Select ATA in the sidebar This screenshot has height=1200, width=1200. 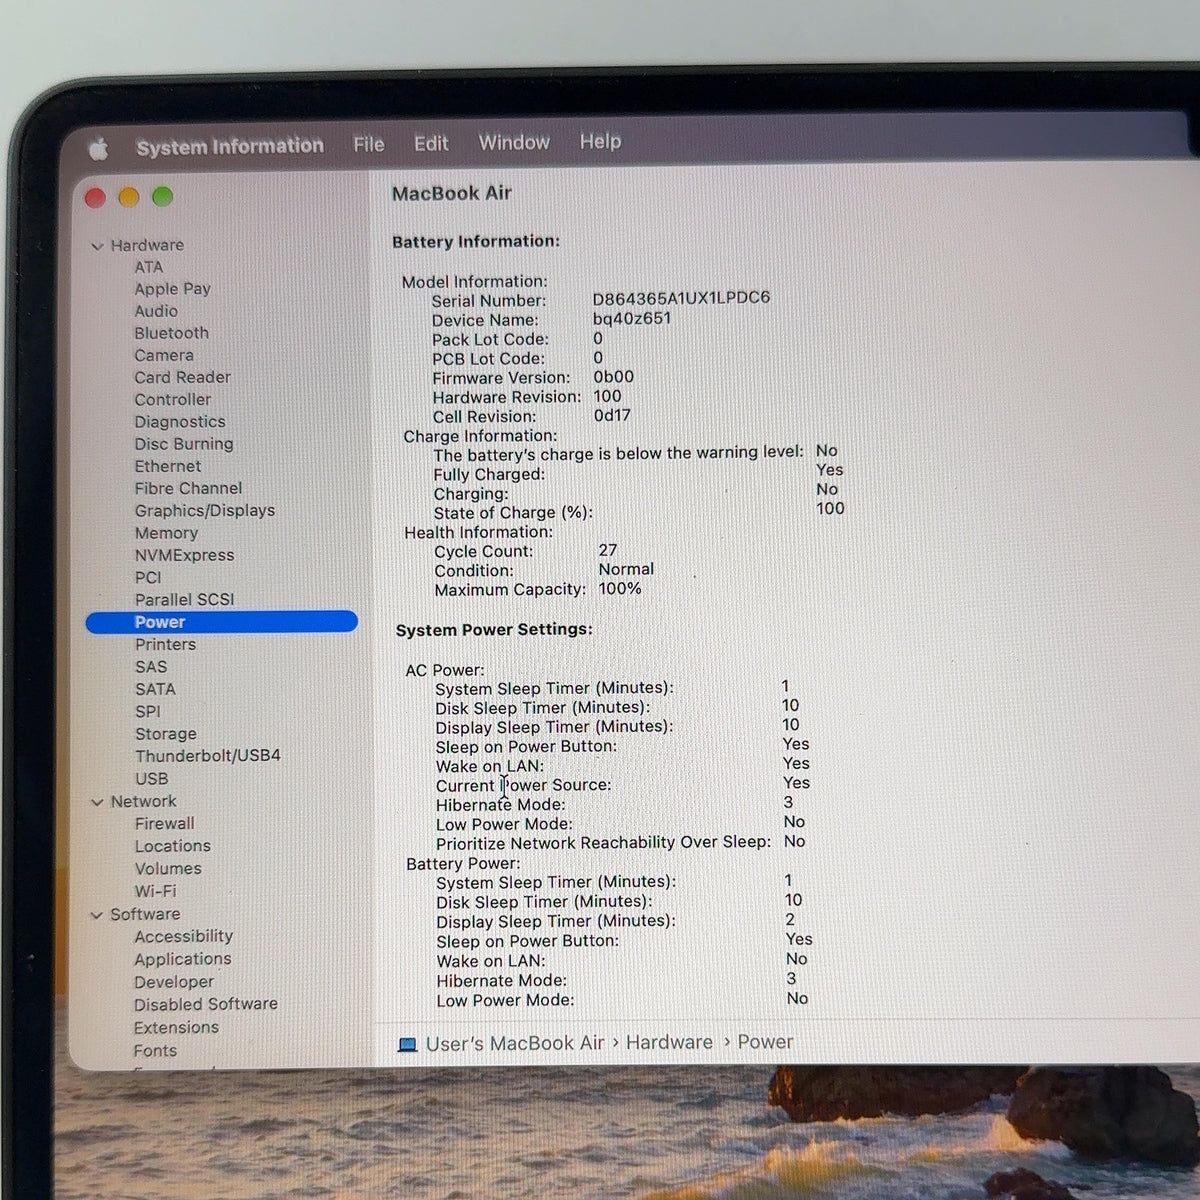coord(148,267)
